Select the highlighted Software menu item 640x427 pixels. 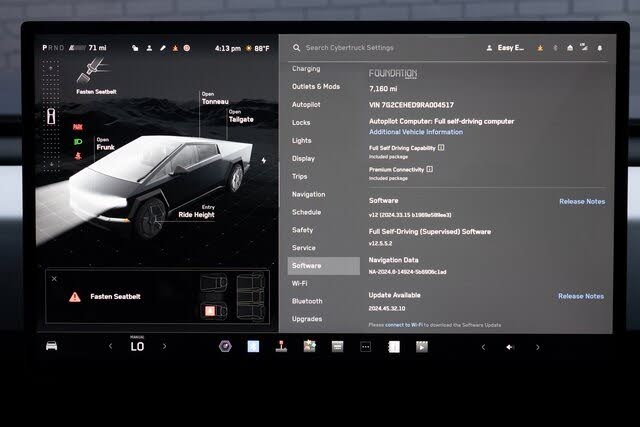(x=324, y=266)
